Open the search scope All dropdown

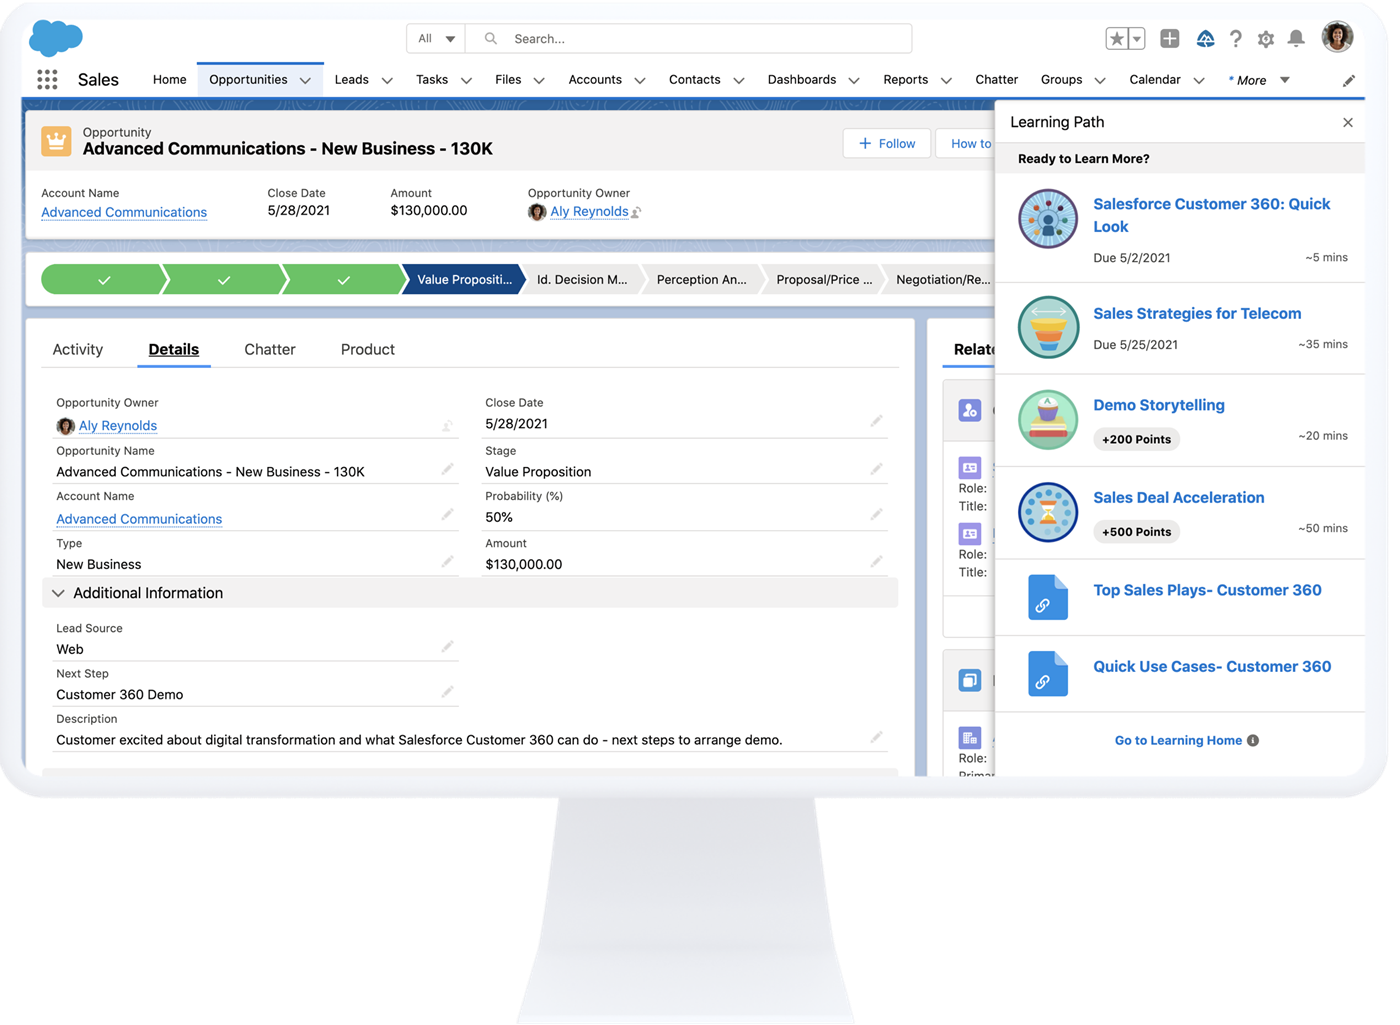point(436,39)
